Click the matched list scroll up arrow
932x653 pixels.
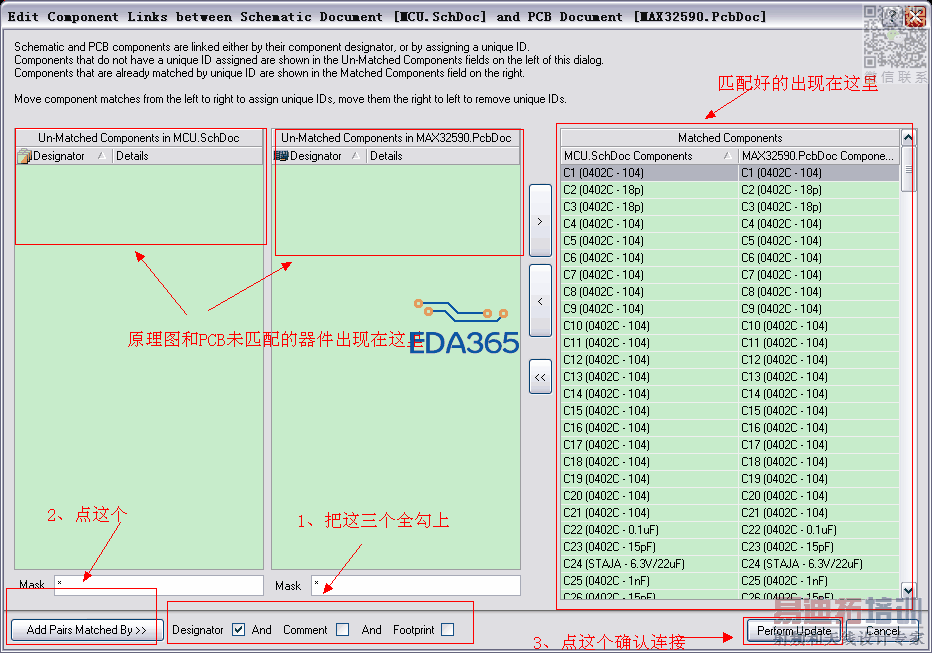[x=908, y=138]
